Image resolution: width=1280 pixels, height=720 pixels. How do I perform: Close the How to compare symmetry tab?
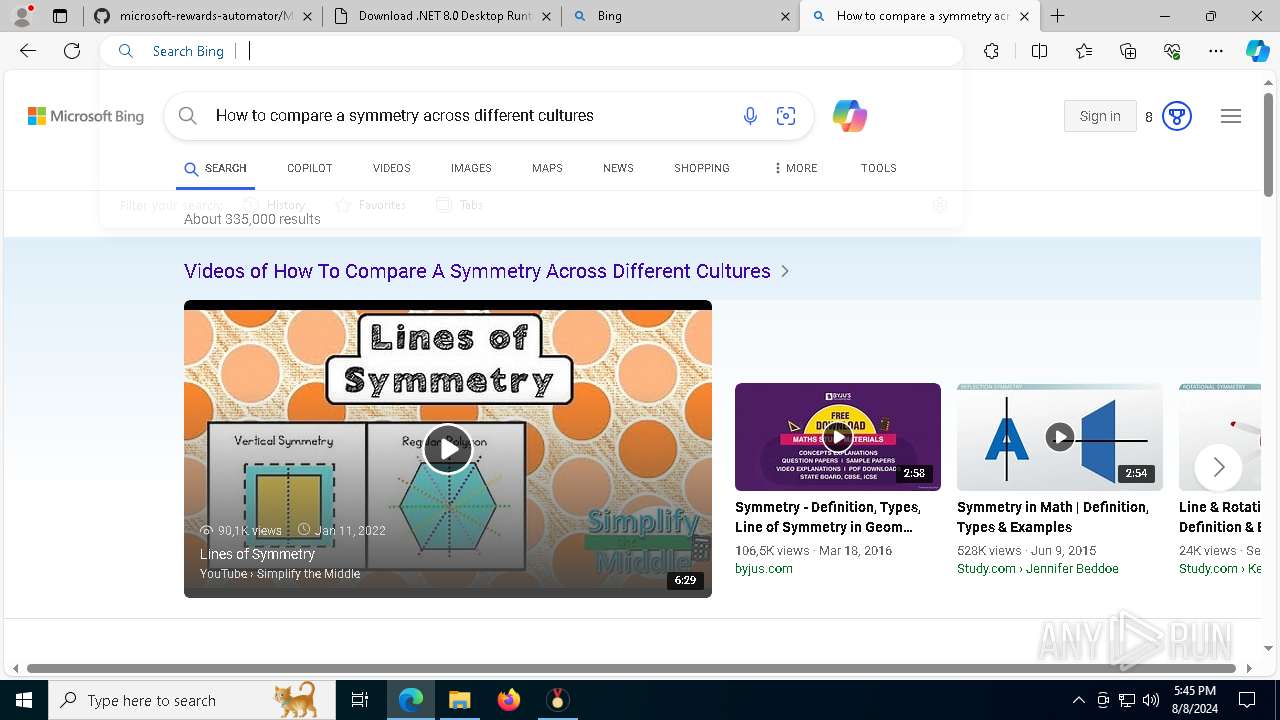[x=1024, y=16]
